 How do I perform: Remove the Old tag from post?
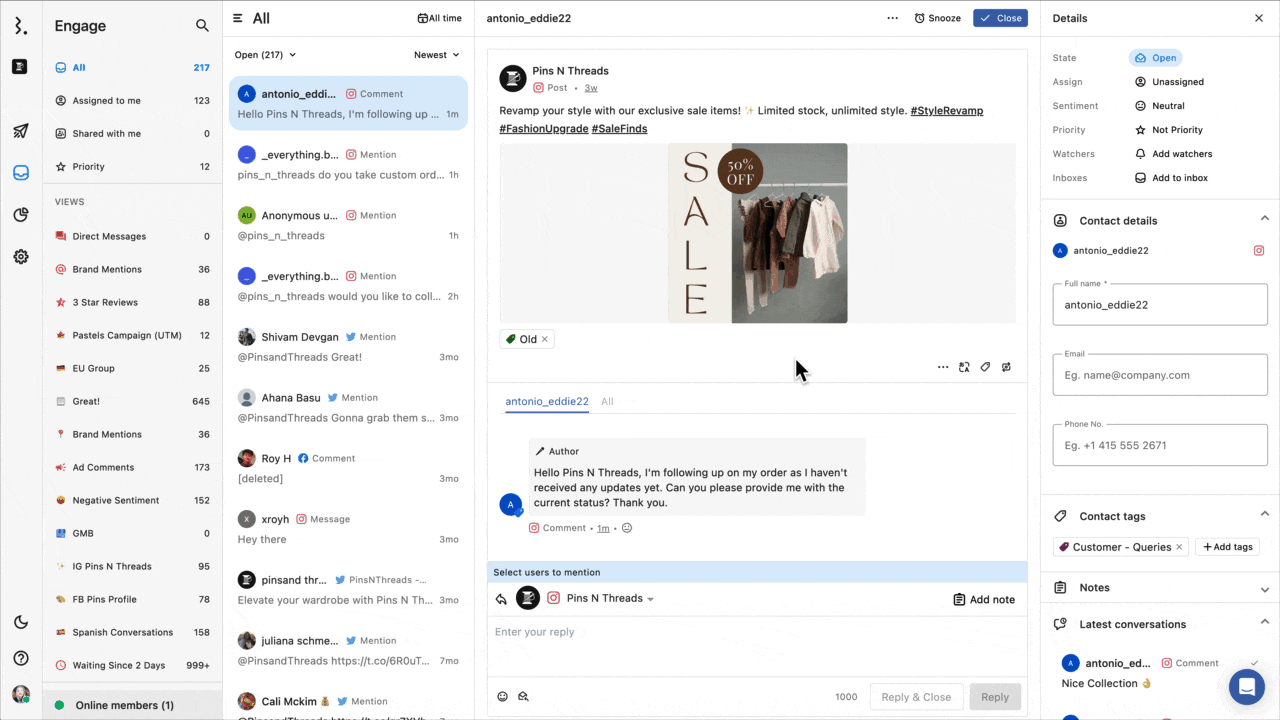click(x=545, y=340)
